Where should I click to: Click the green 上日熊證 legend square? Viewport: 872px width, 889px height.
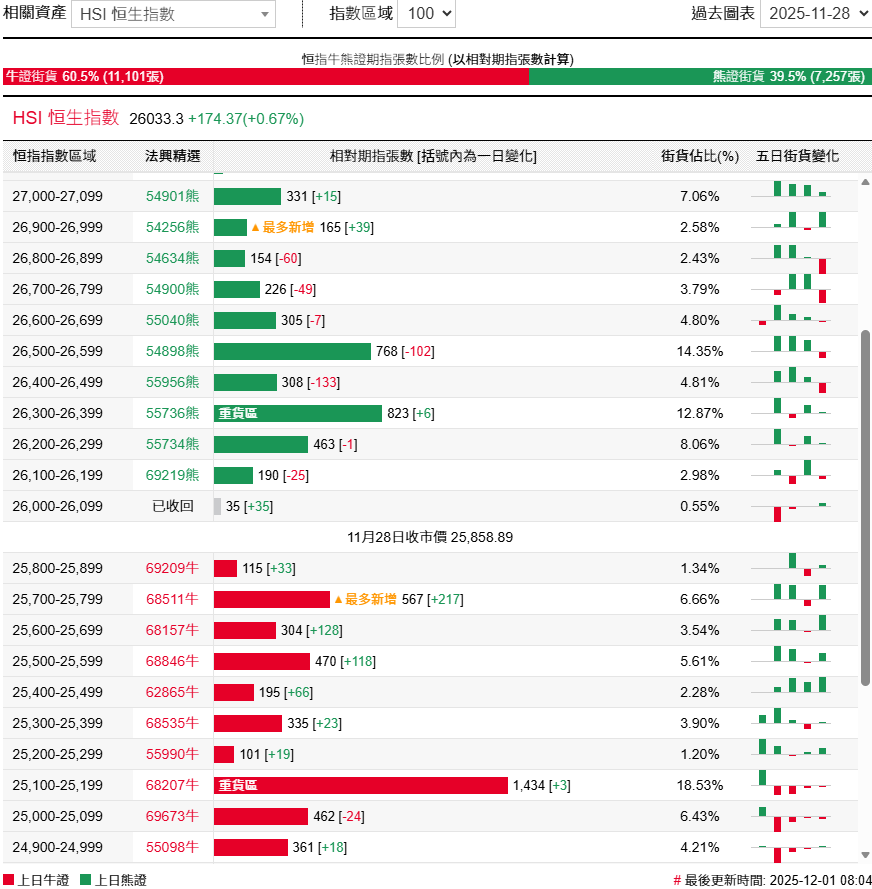tap(87, 877)
